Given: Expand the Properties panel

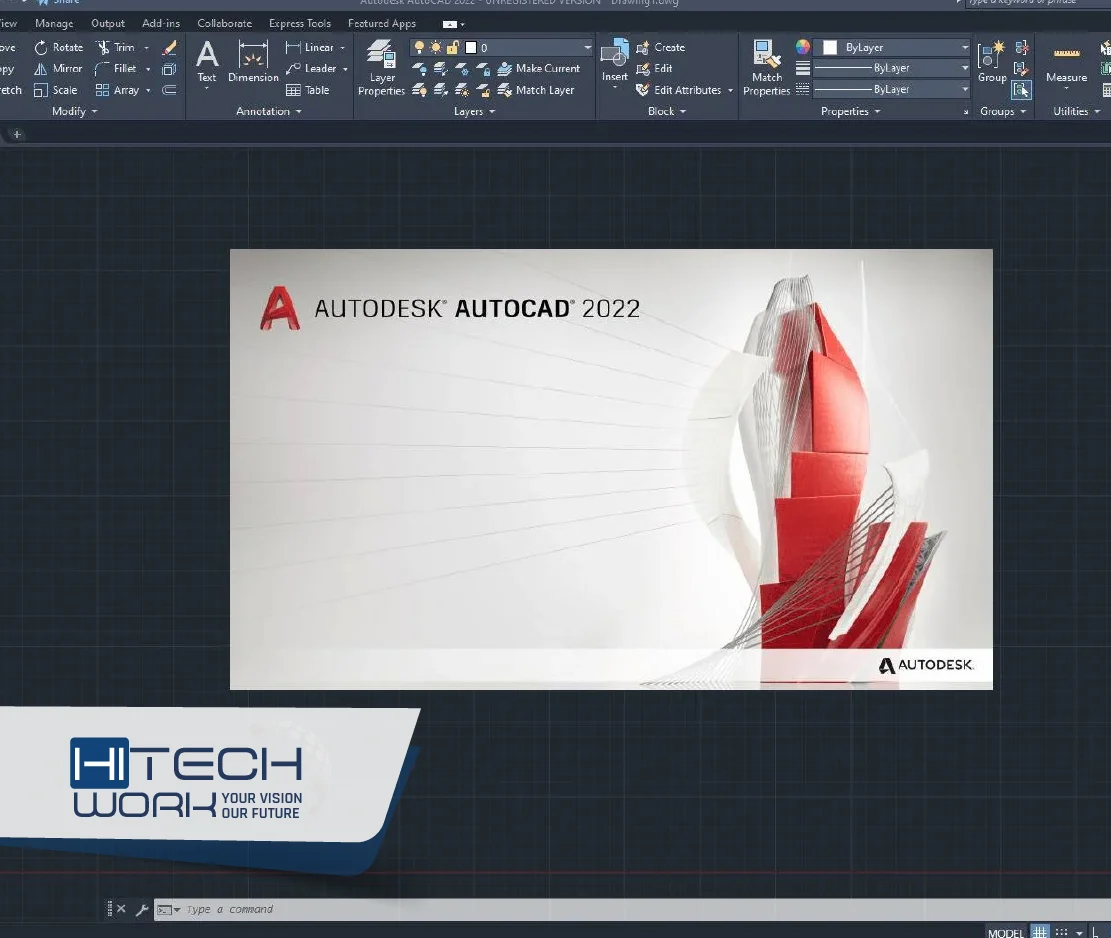Looking at the screenshot, I should (x=850, y=111).
